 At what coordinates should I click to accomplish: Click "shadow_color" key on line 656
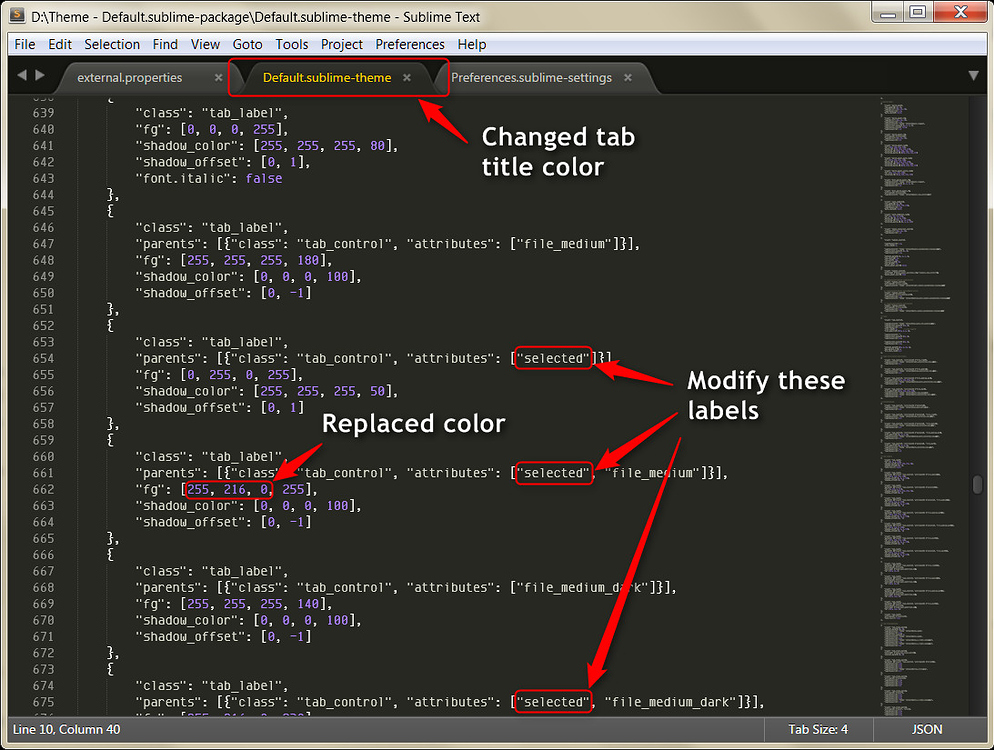[188, 391]
